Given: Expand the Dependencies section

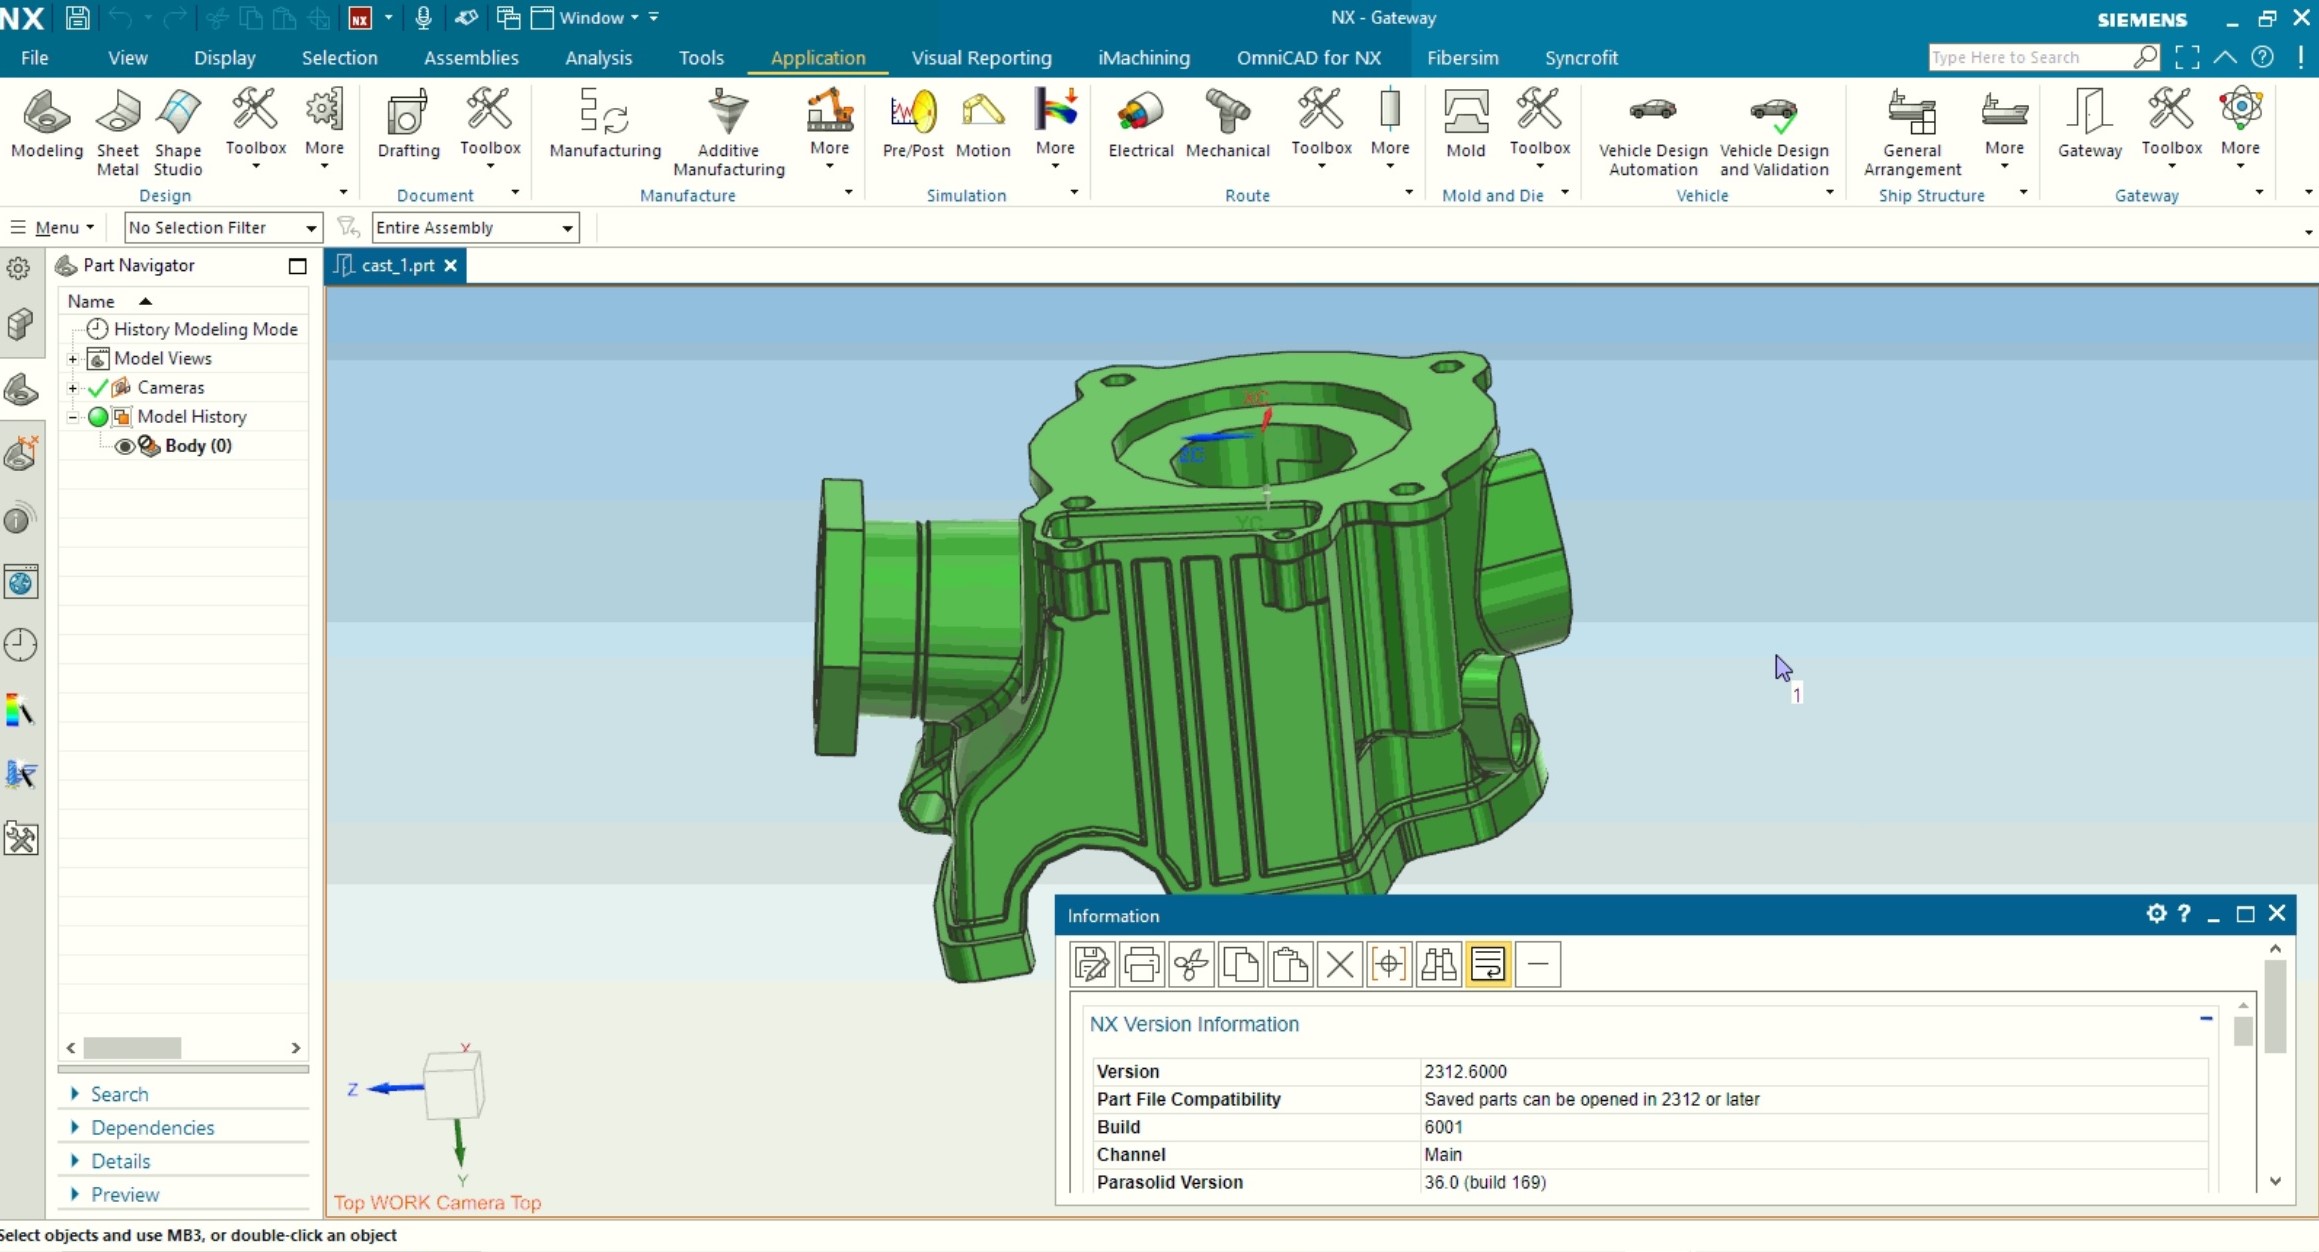Looking at the screenshot, I should (151, 1127).
